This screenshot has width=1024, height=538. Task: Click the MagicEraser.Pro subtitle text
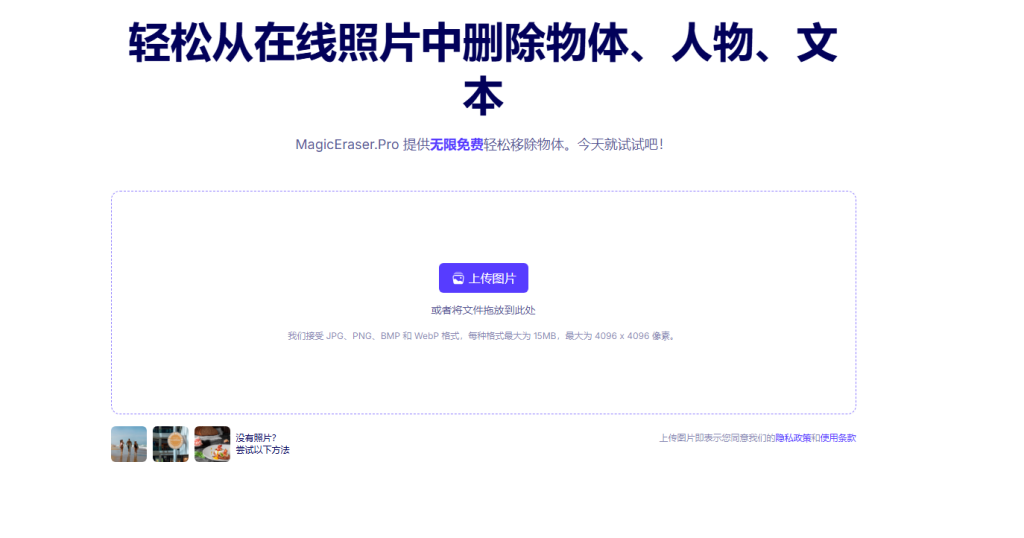tap(479, 144)
